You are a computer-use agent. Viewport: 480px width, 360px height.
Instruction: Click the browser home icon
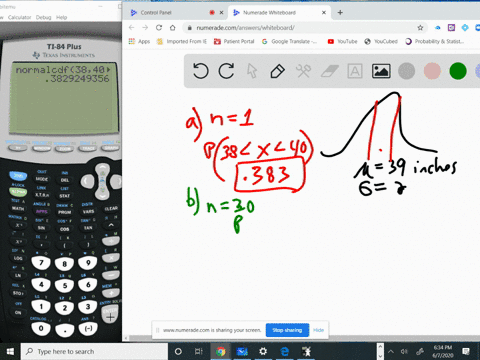point(172,28)
